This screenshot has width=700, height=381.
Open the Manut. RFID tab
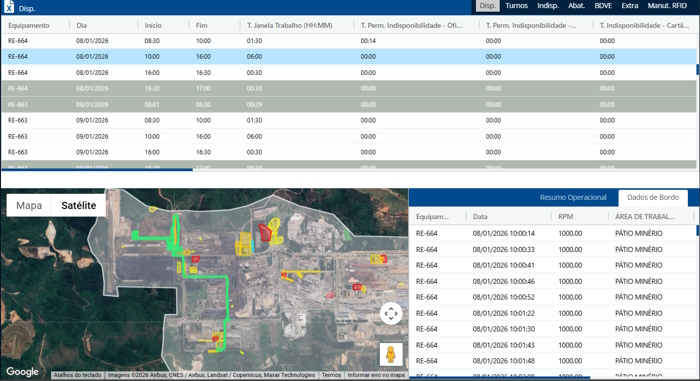click(x=667, y=6)
